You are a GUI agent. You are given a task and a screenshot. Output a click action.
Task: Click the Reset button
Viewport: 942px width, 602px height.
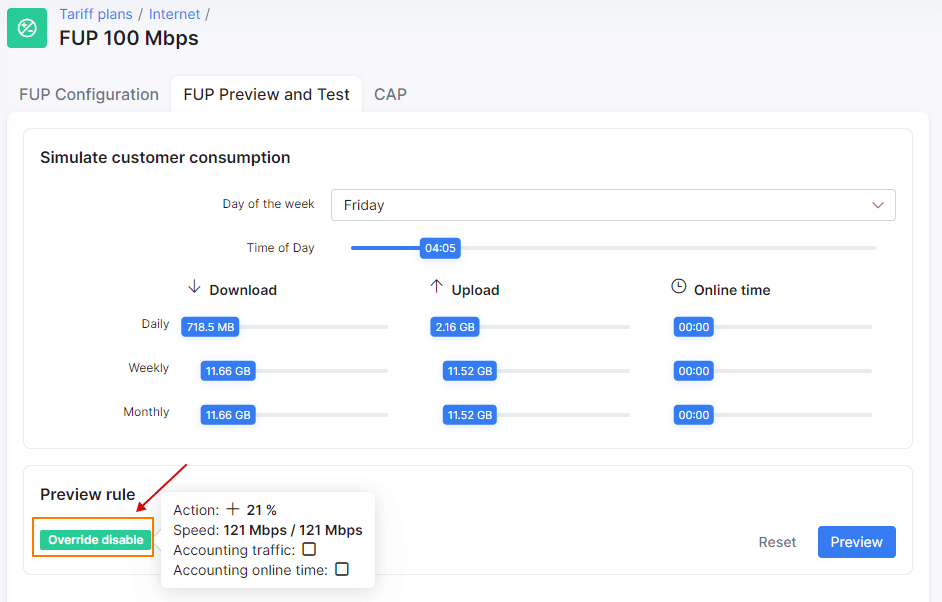(x=777, y=542)
